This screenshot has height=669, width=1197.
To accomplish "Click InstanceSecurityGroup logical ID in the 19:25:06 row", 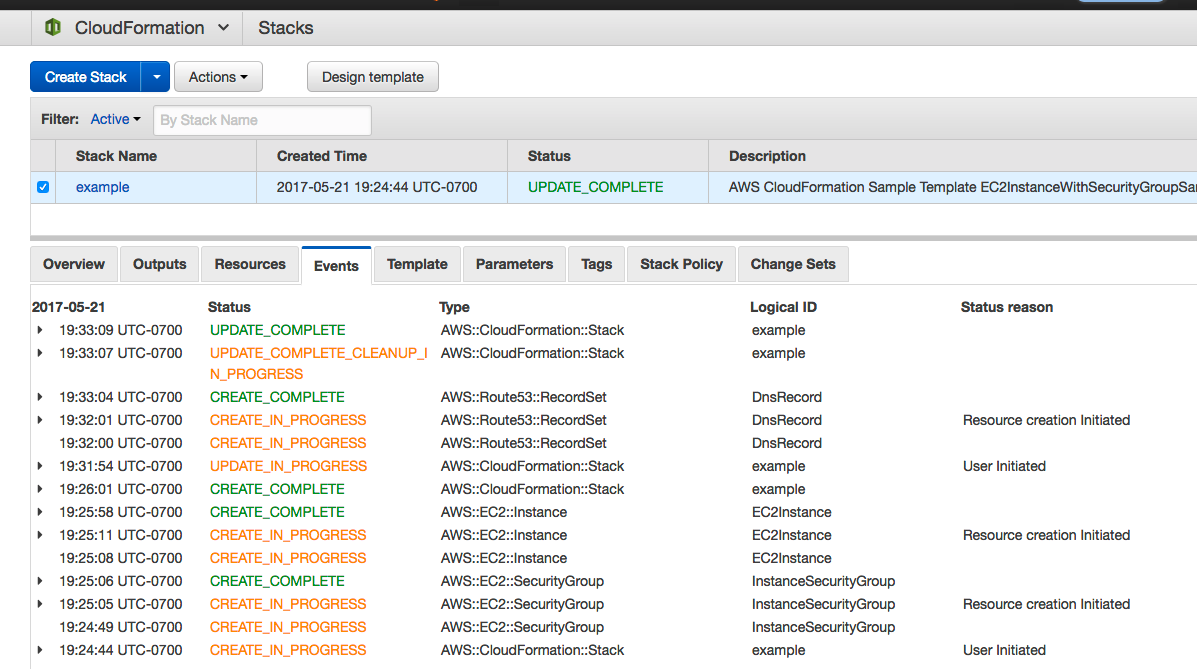I will point(823,581).
